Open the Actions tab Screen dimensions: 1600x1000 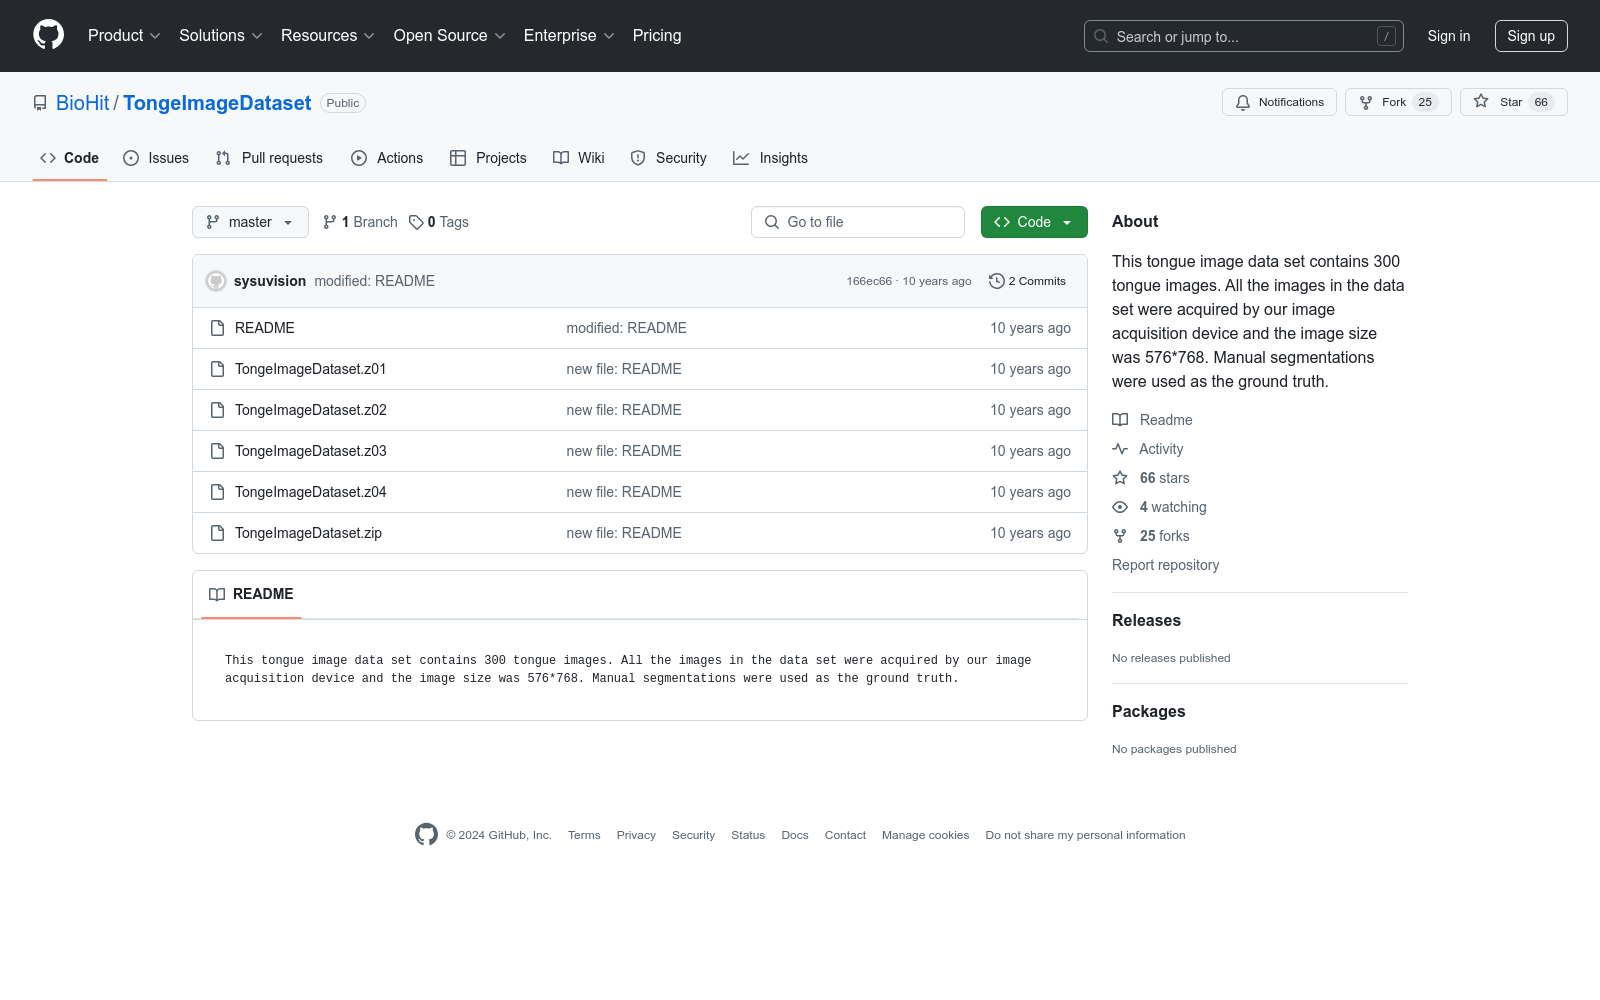pyautogui.click(x=387, y=158)
